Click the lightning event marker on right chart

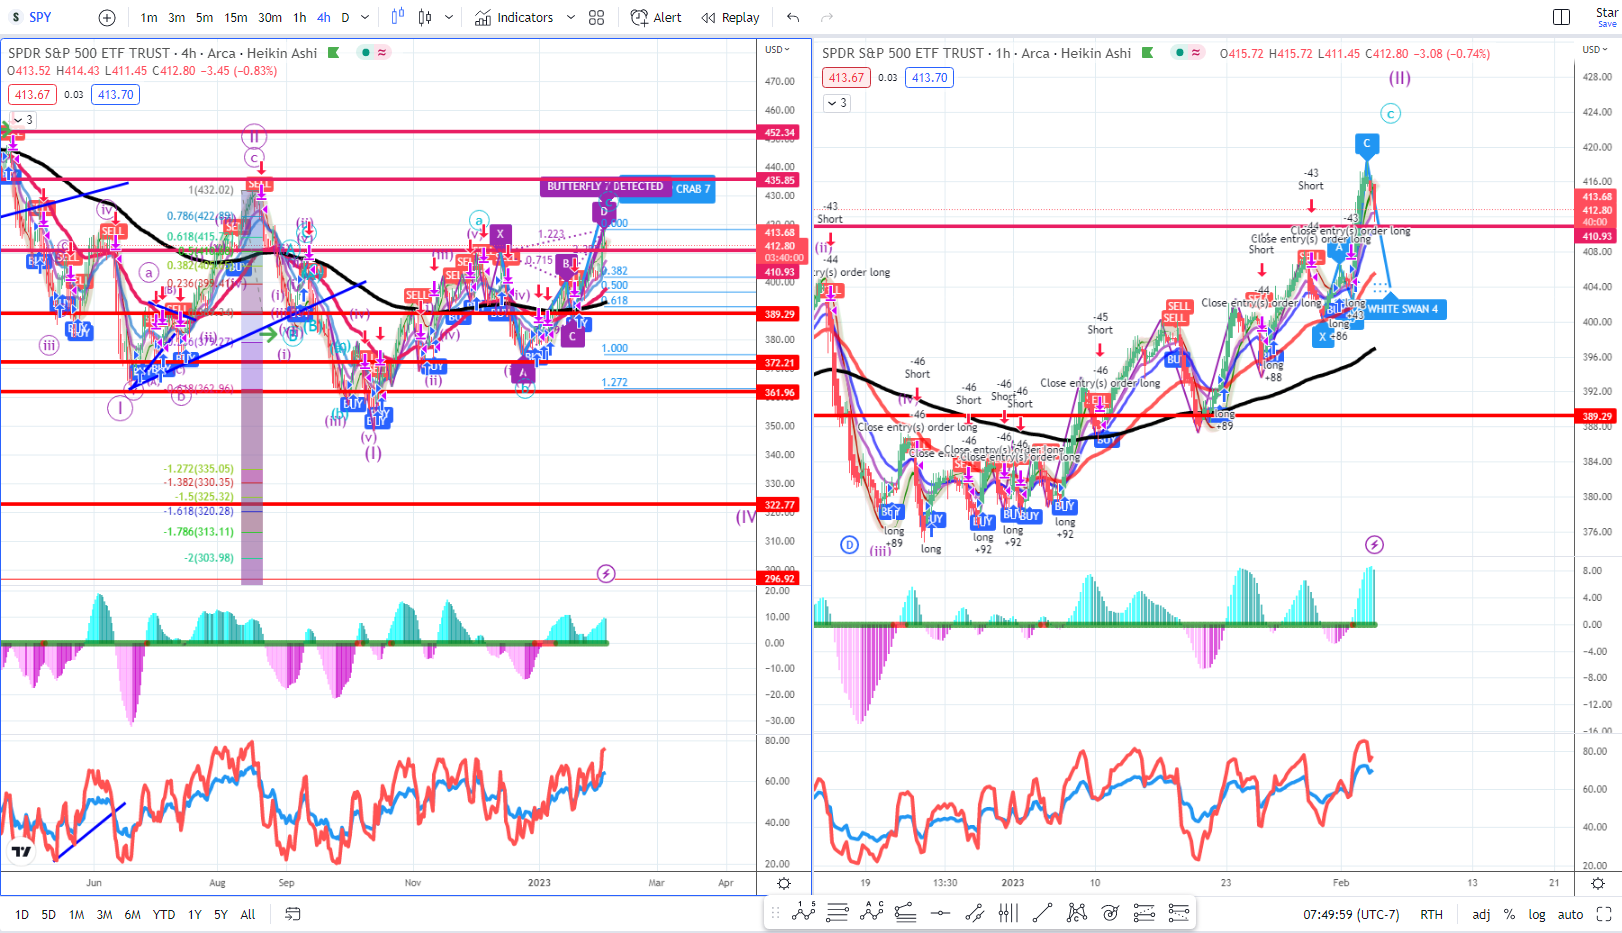[1375, 545]
